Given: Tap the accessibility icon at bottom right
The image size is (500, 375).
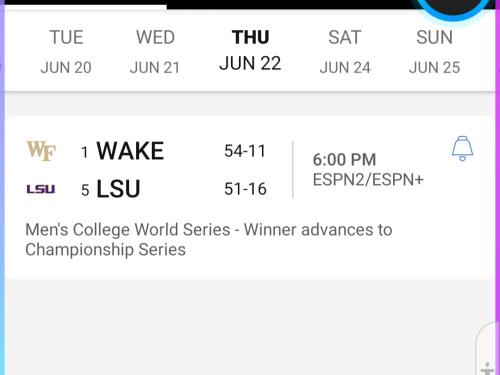Looking at the screenshot, I should tap(487, 369).
